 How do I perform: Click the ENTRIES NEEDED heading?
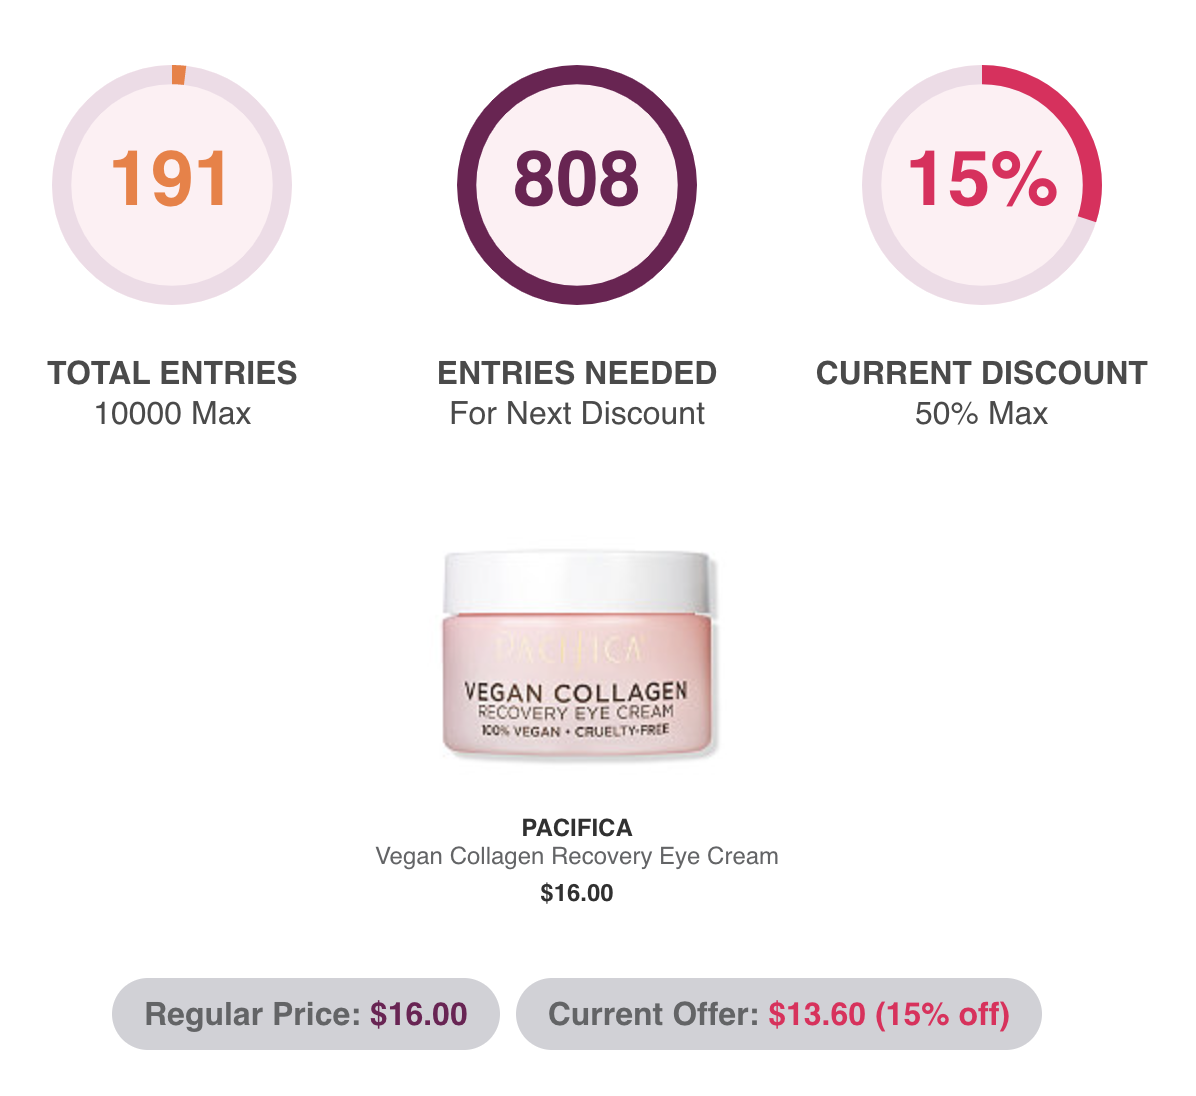tap(577, 373)
